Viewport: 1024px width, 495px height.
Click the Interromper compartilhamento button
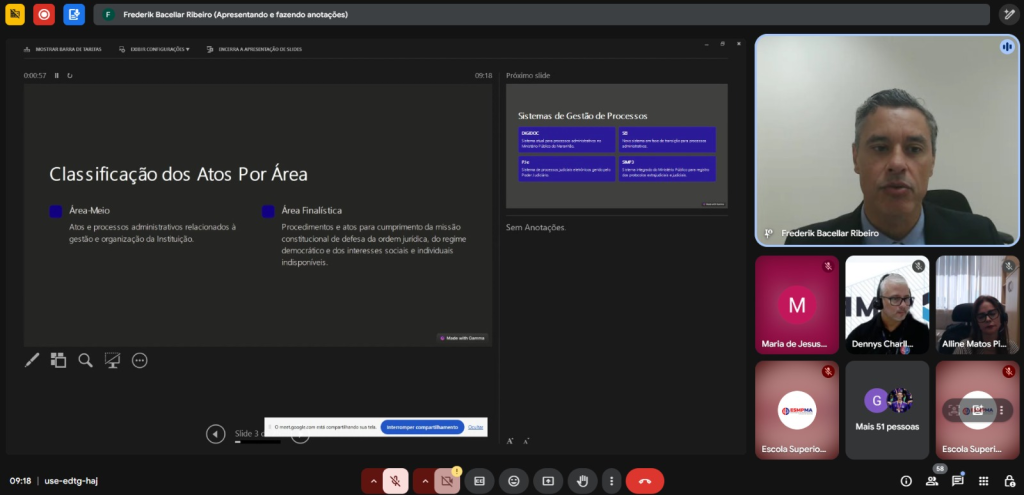[422, 427]
